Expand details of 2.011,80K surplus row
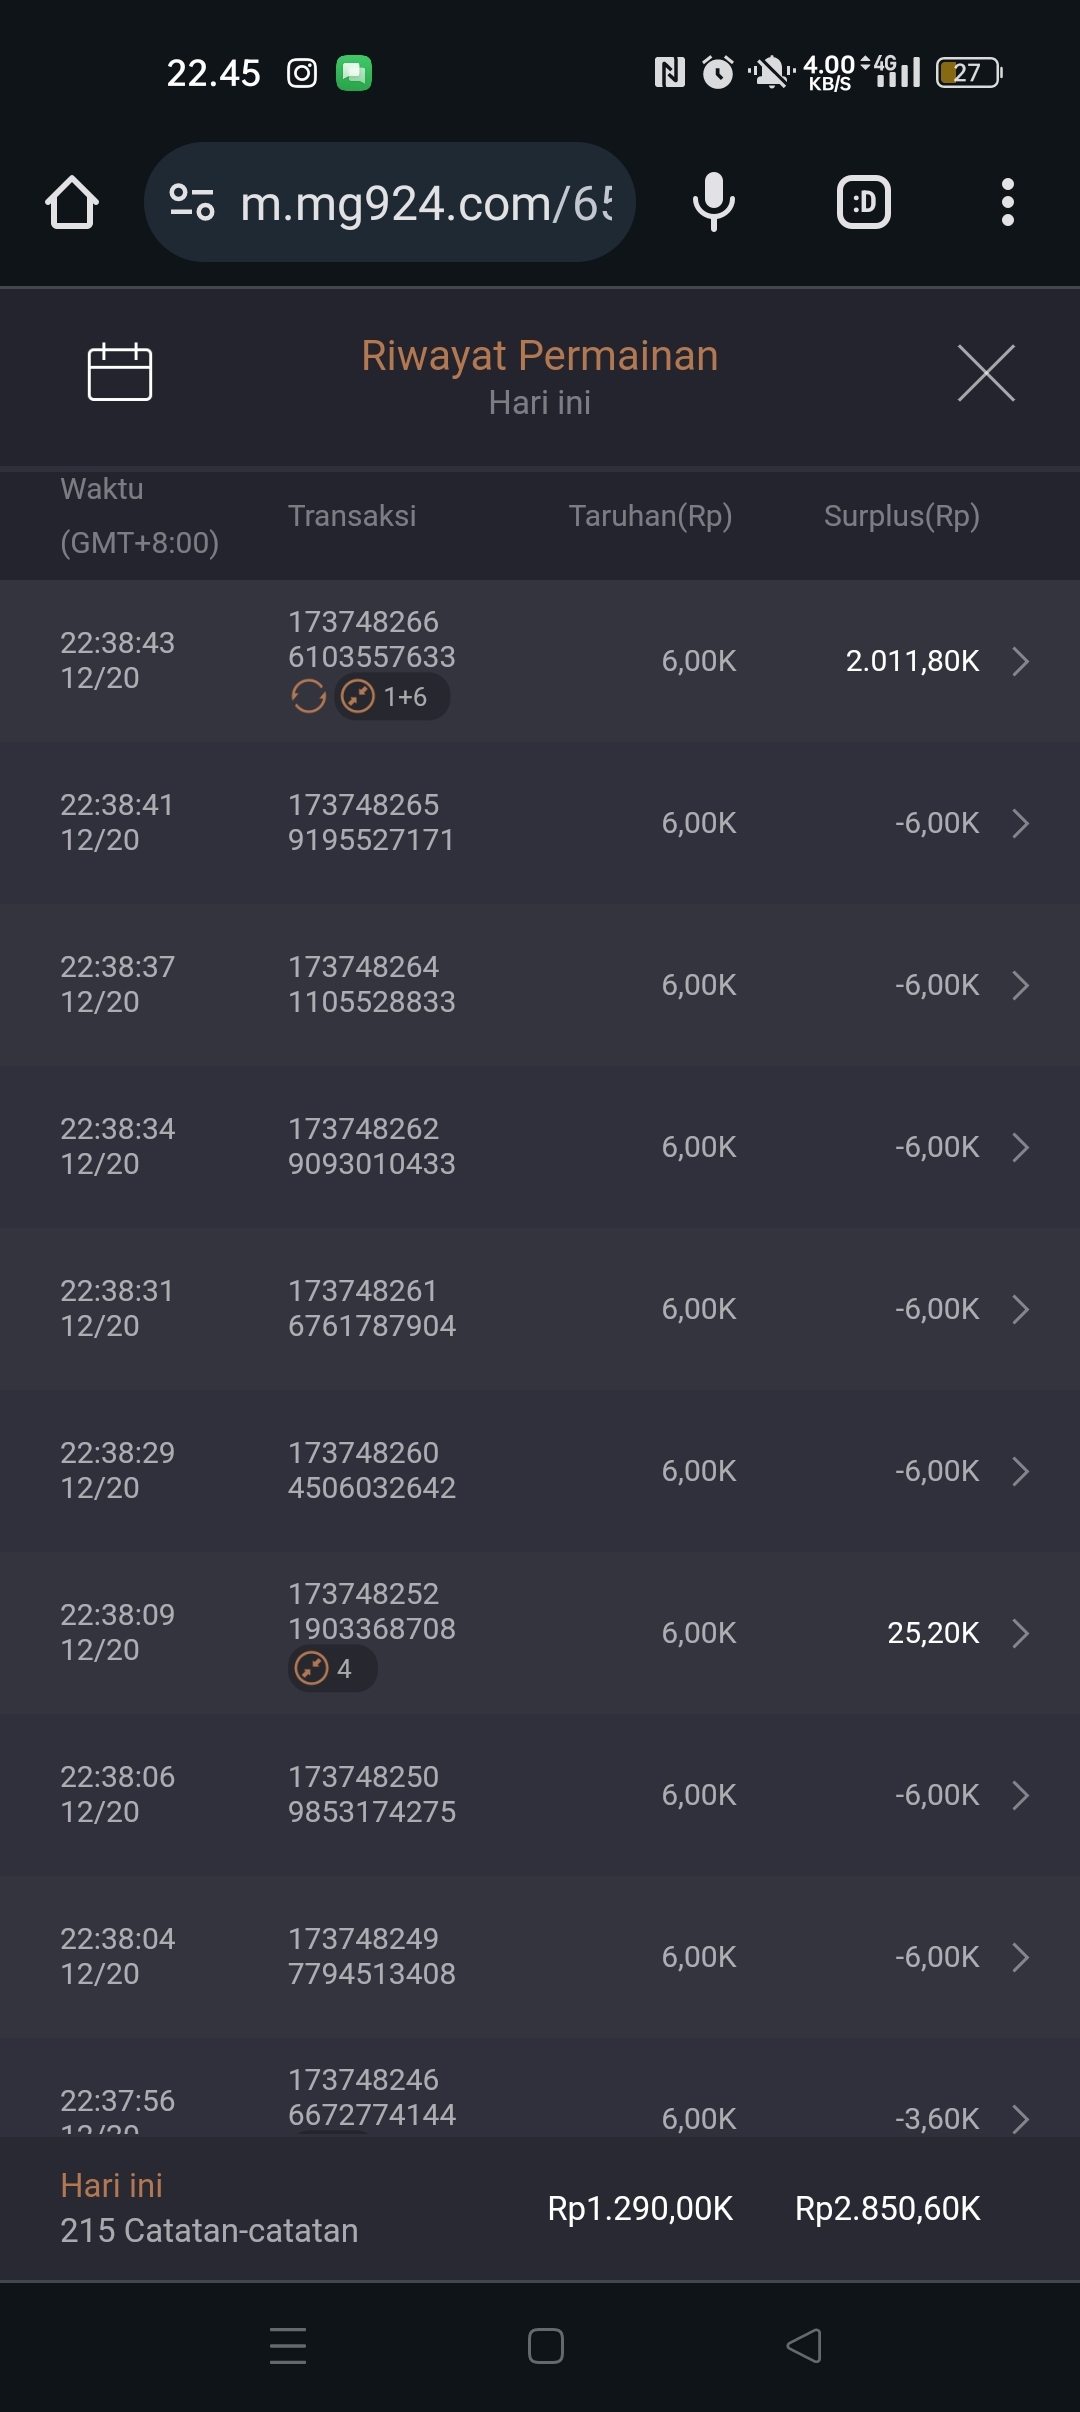 coord(1020,661)
